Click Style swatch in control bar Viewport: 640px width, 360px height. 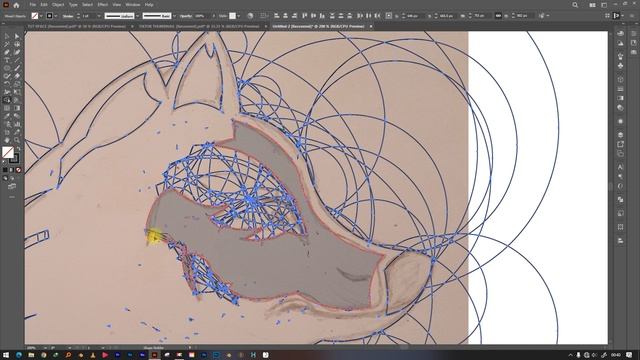(232, 16)
